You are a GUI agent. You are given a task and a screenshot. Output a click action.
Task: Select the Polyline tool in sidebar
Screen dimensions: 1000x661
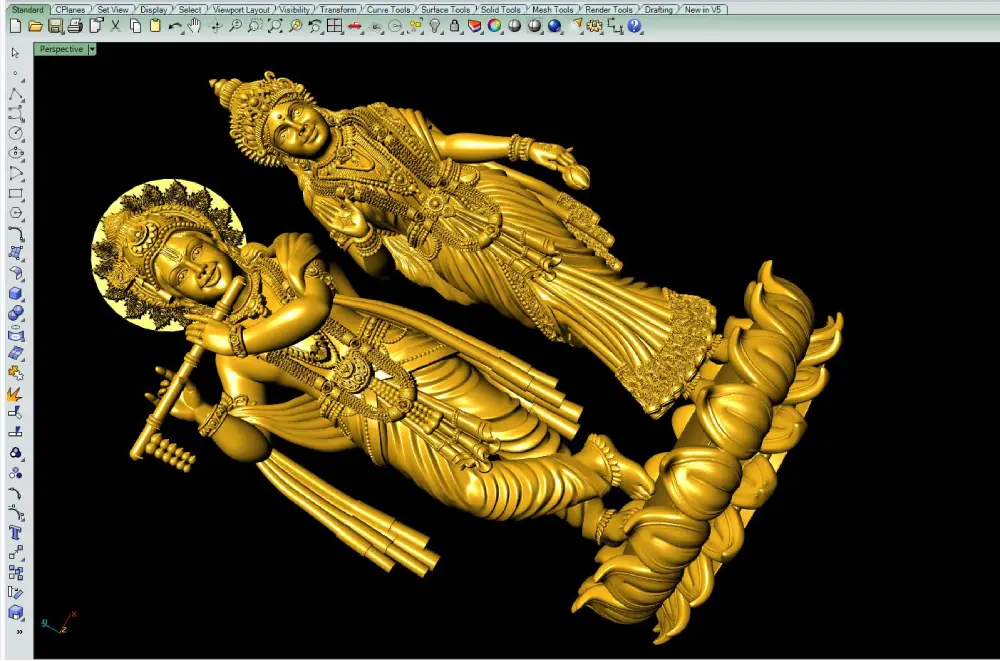tap(15, 94)
